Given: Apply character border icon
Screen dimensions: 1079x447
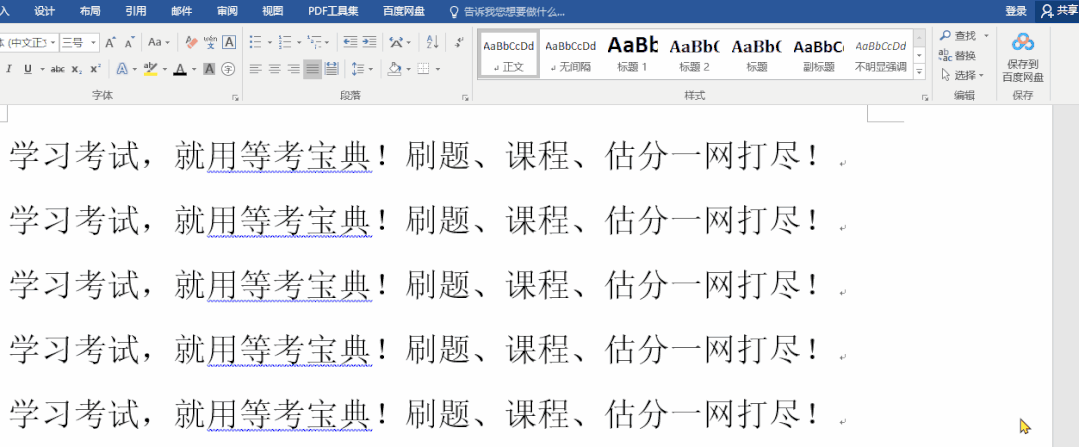Looking at the screenshot, I should 228,43.
